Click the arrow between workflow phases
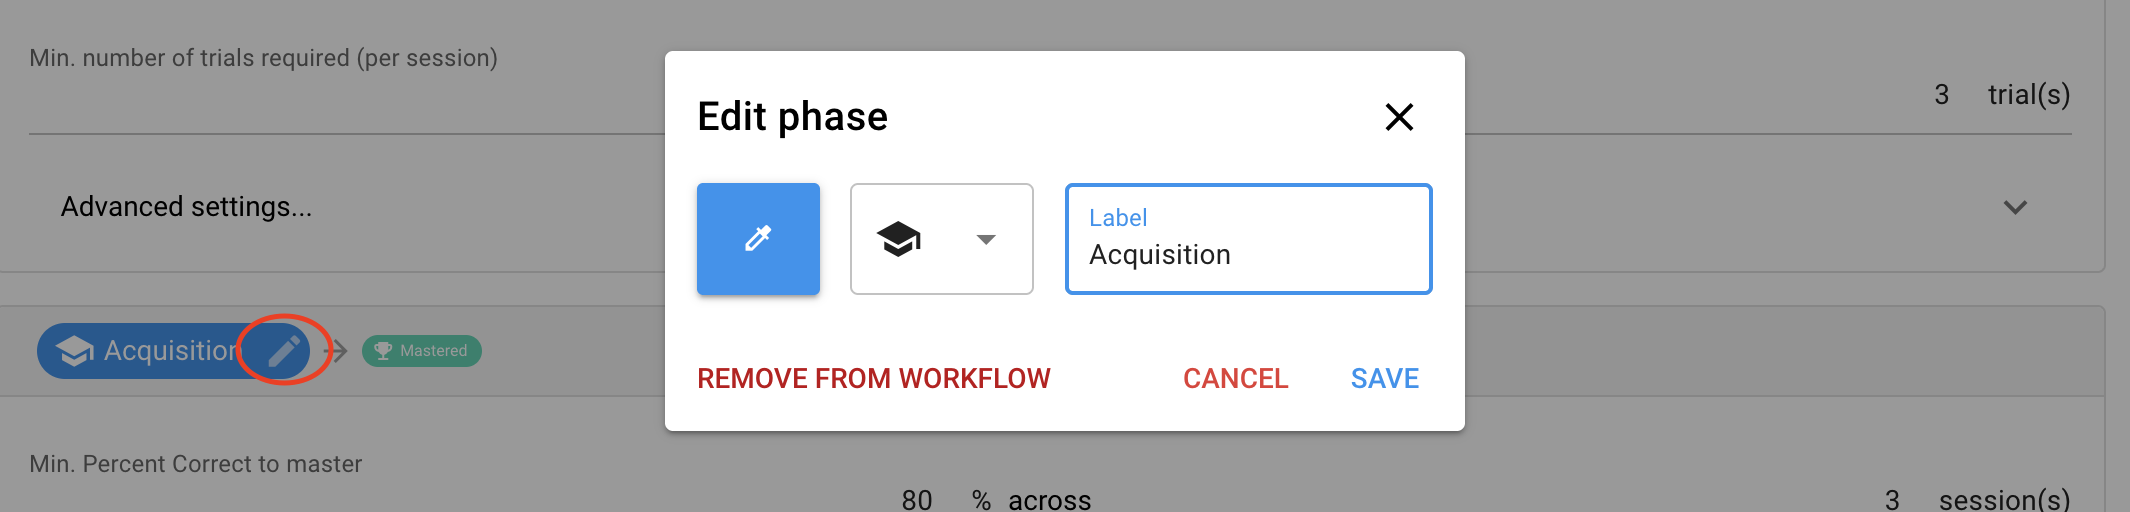This screenshot has height=512, width=2130. coord(337,351)
